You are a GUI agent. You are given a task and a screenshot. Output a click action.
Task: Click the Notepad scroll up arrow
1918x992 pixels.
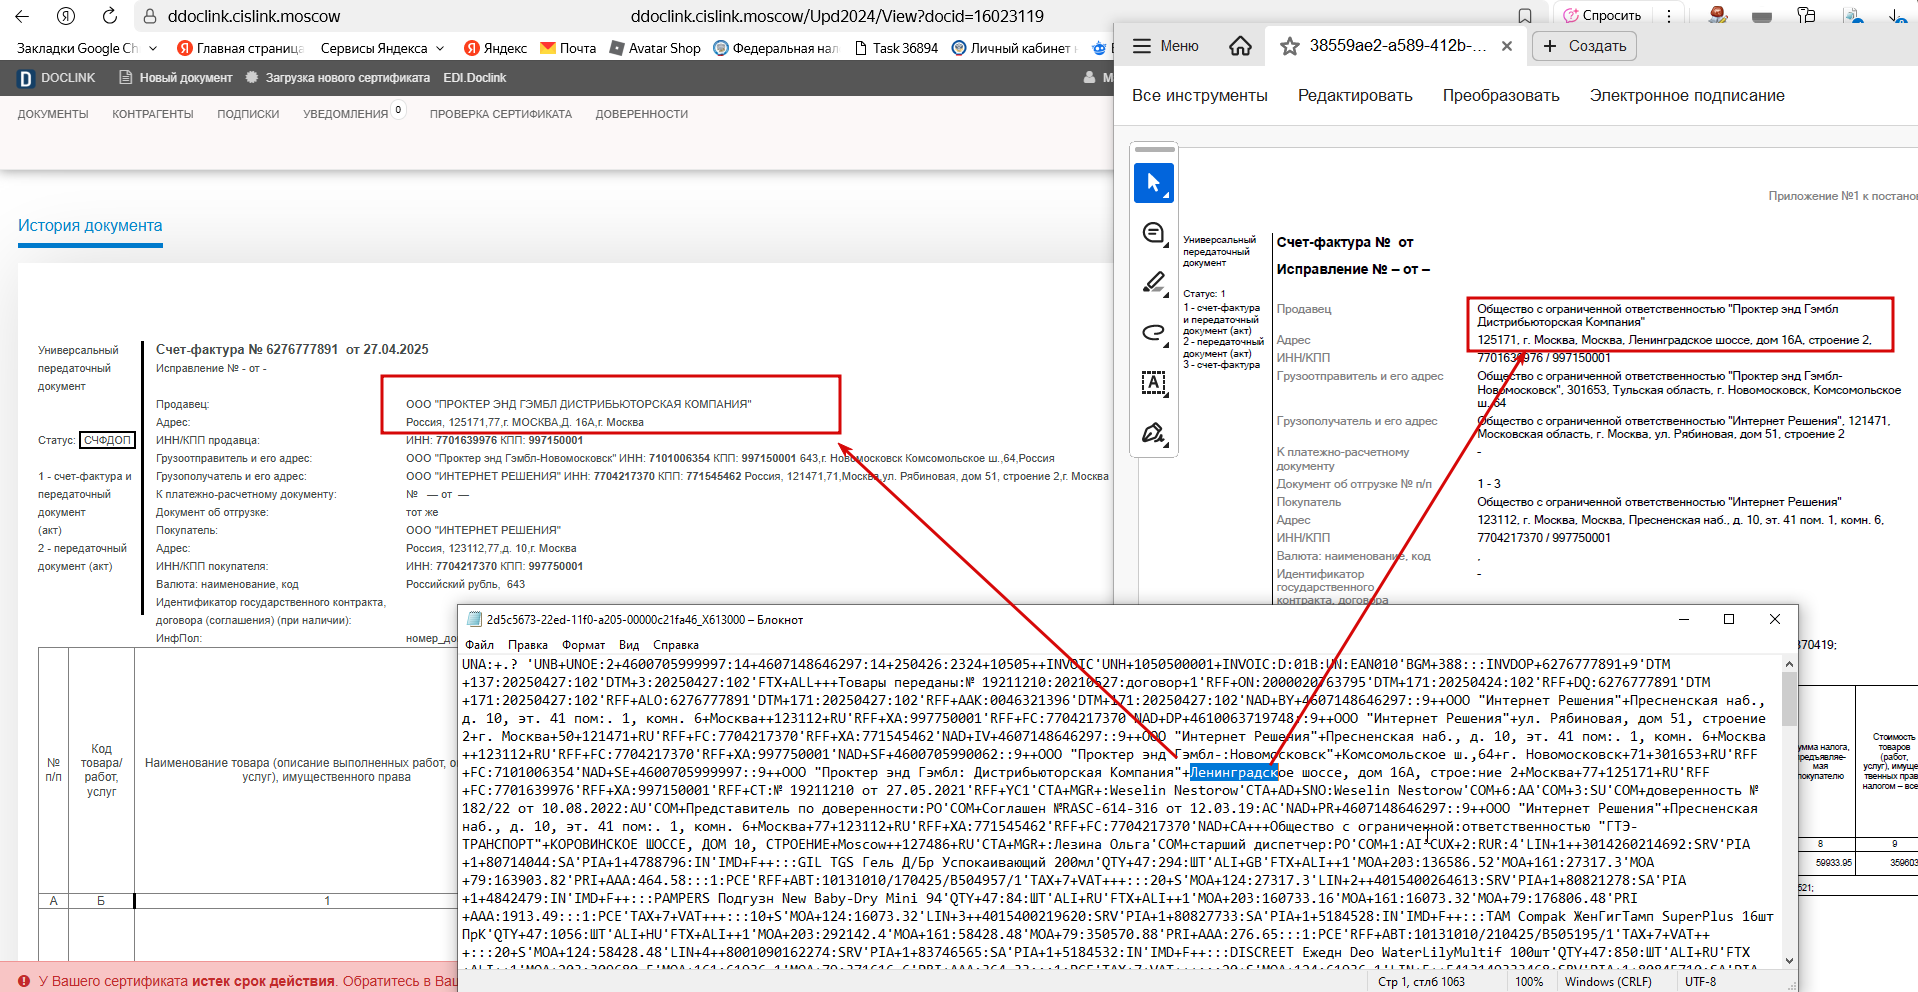1789,663
